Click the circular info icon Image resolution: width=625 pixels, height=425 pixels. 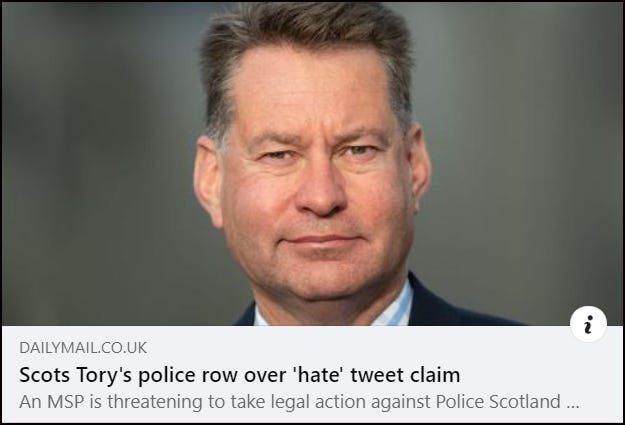[x=588, y=325]
